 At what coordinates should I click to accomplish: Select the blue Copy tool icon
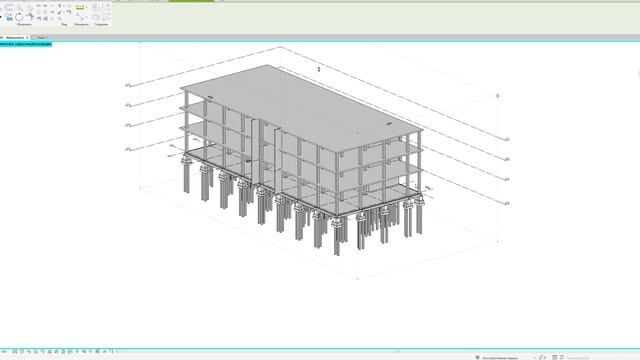9,17
